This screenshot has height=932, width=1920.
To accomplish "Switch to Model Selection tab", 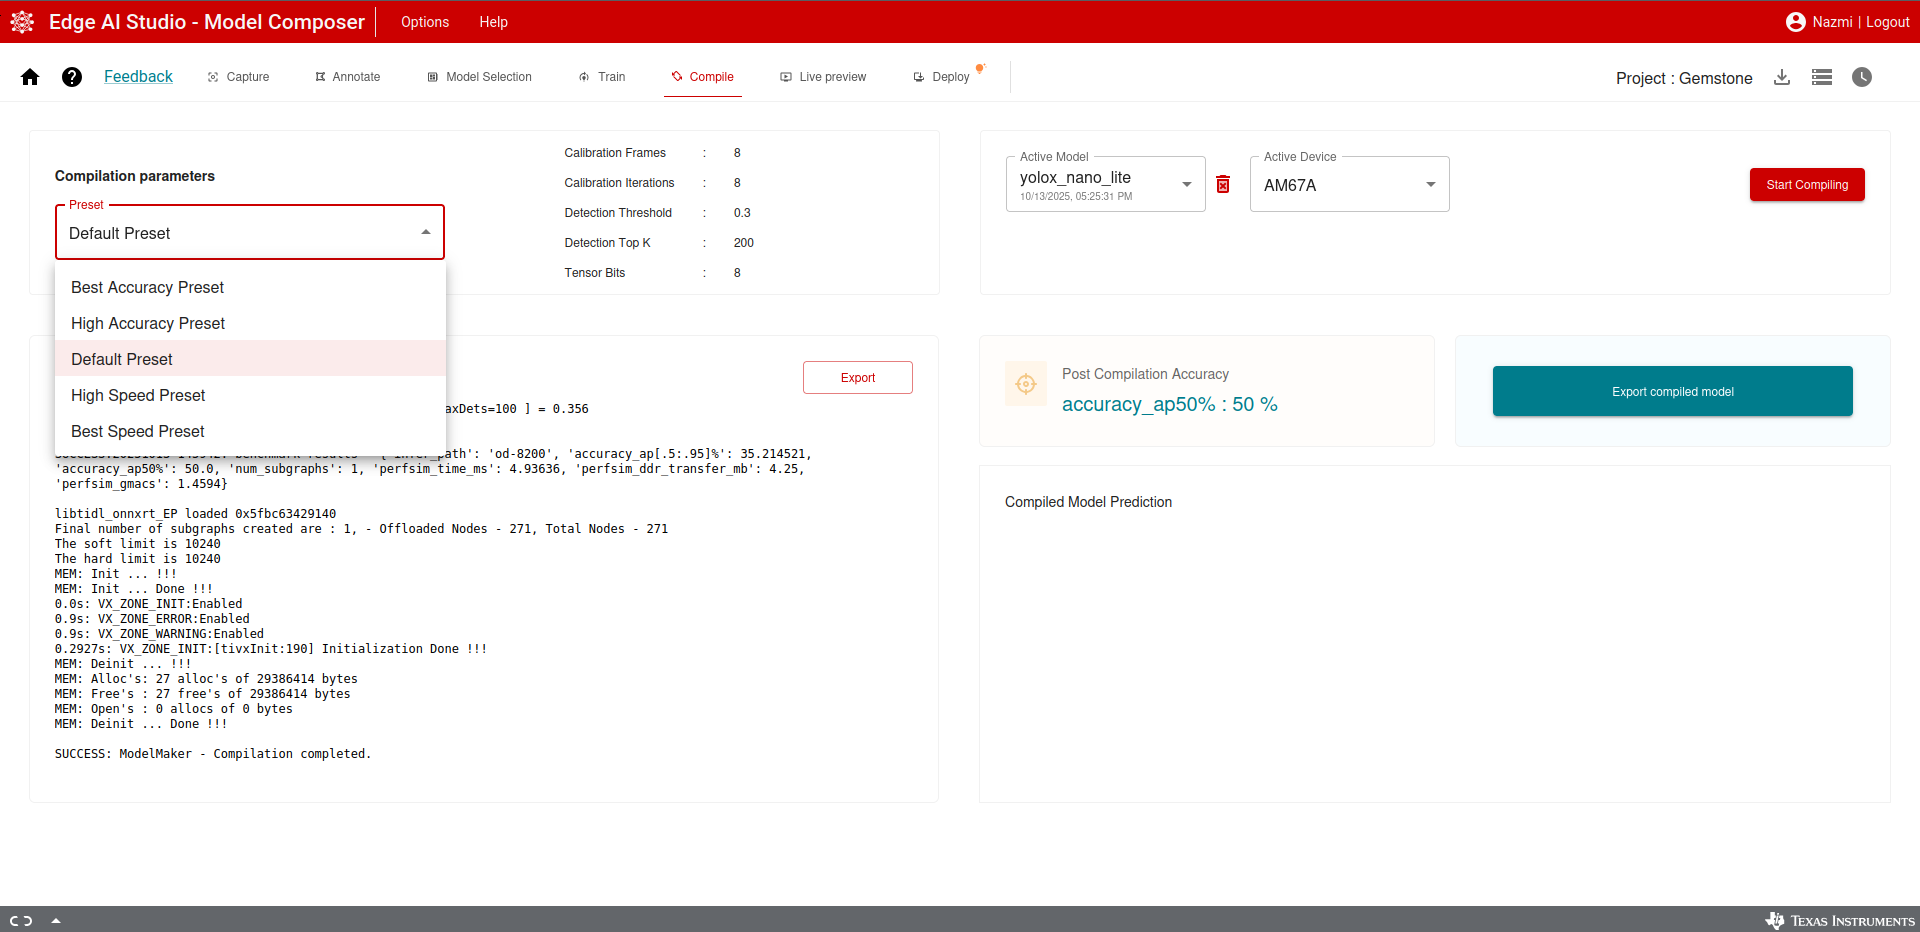I will point(479,77).
